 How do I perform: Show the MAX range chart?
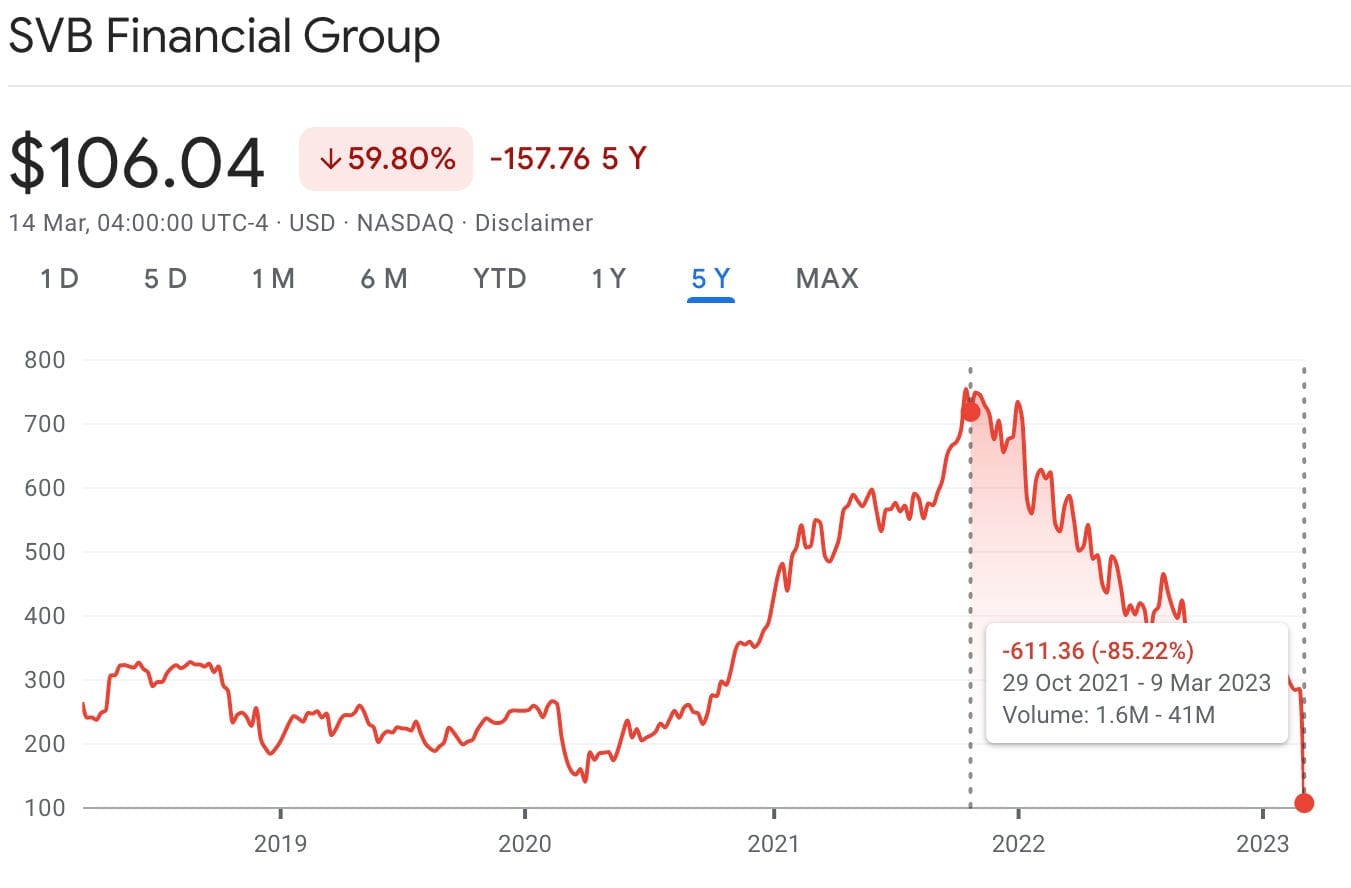(827, 278)
